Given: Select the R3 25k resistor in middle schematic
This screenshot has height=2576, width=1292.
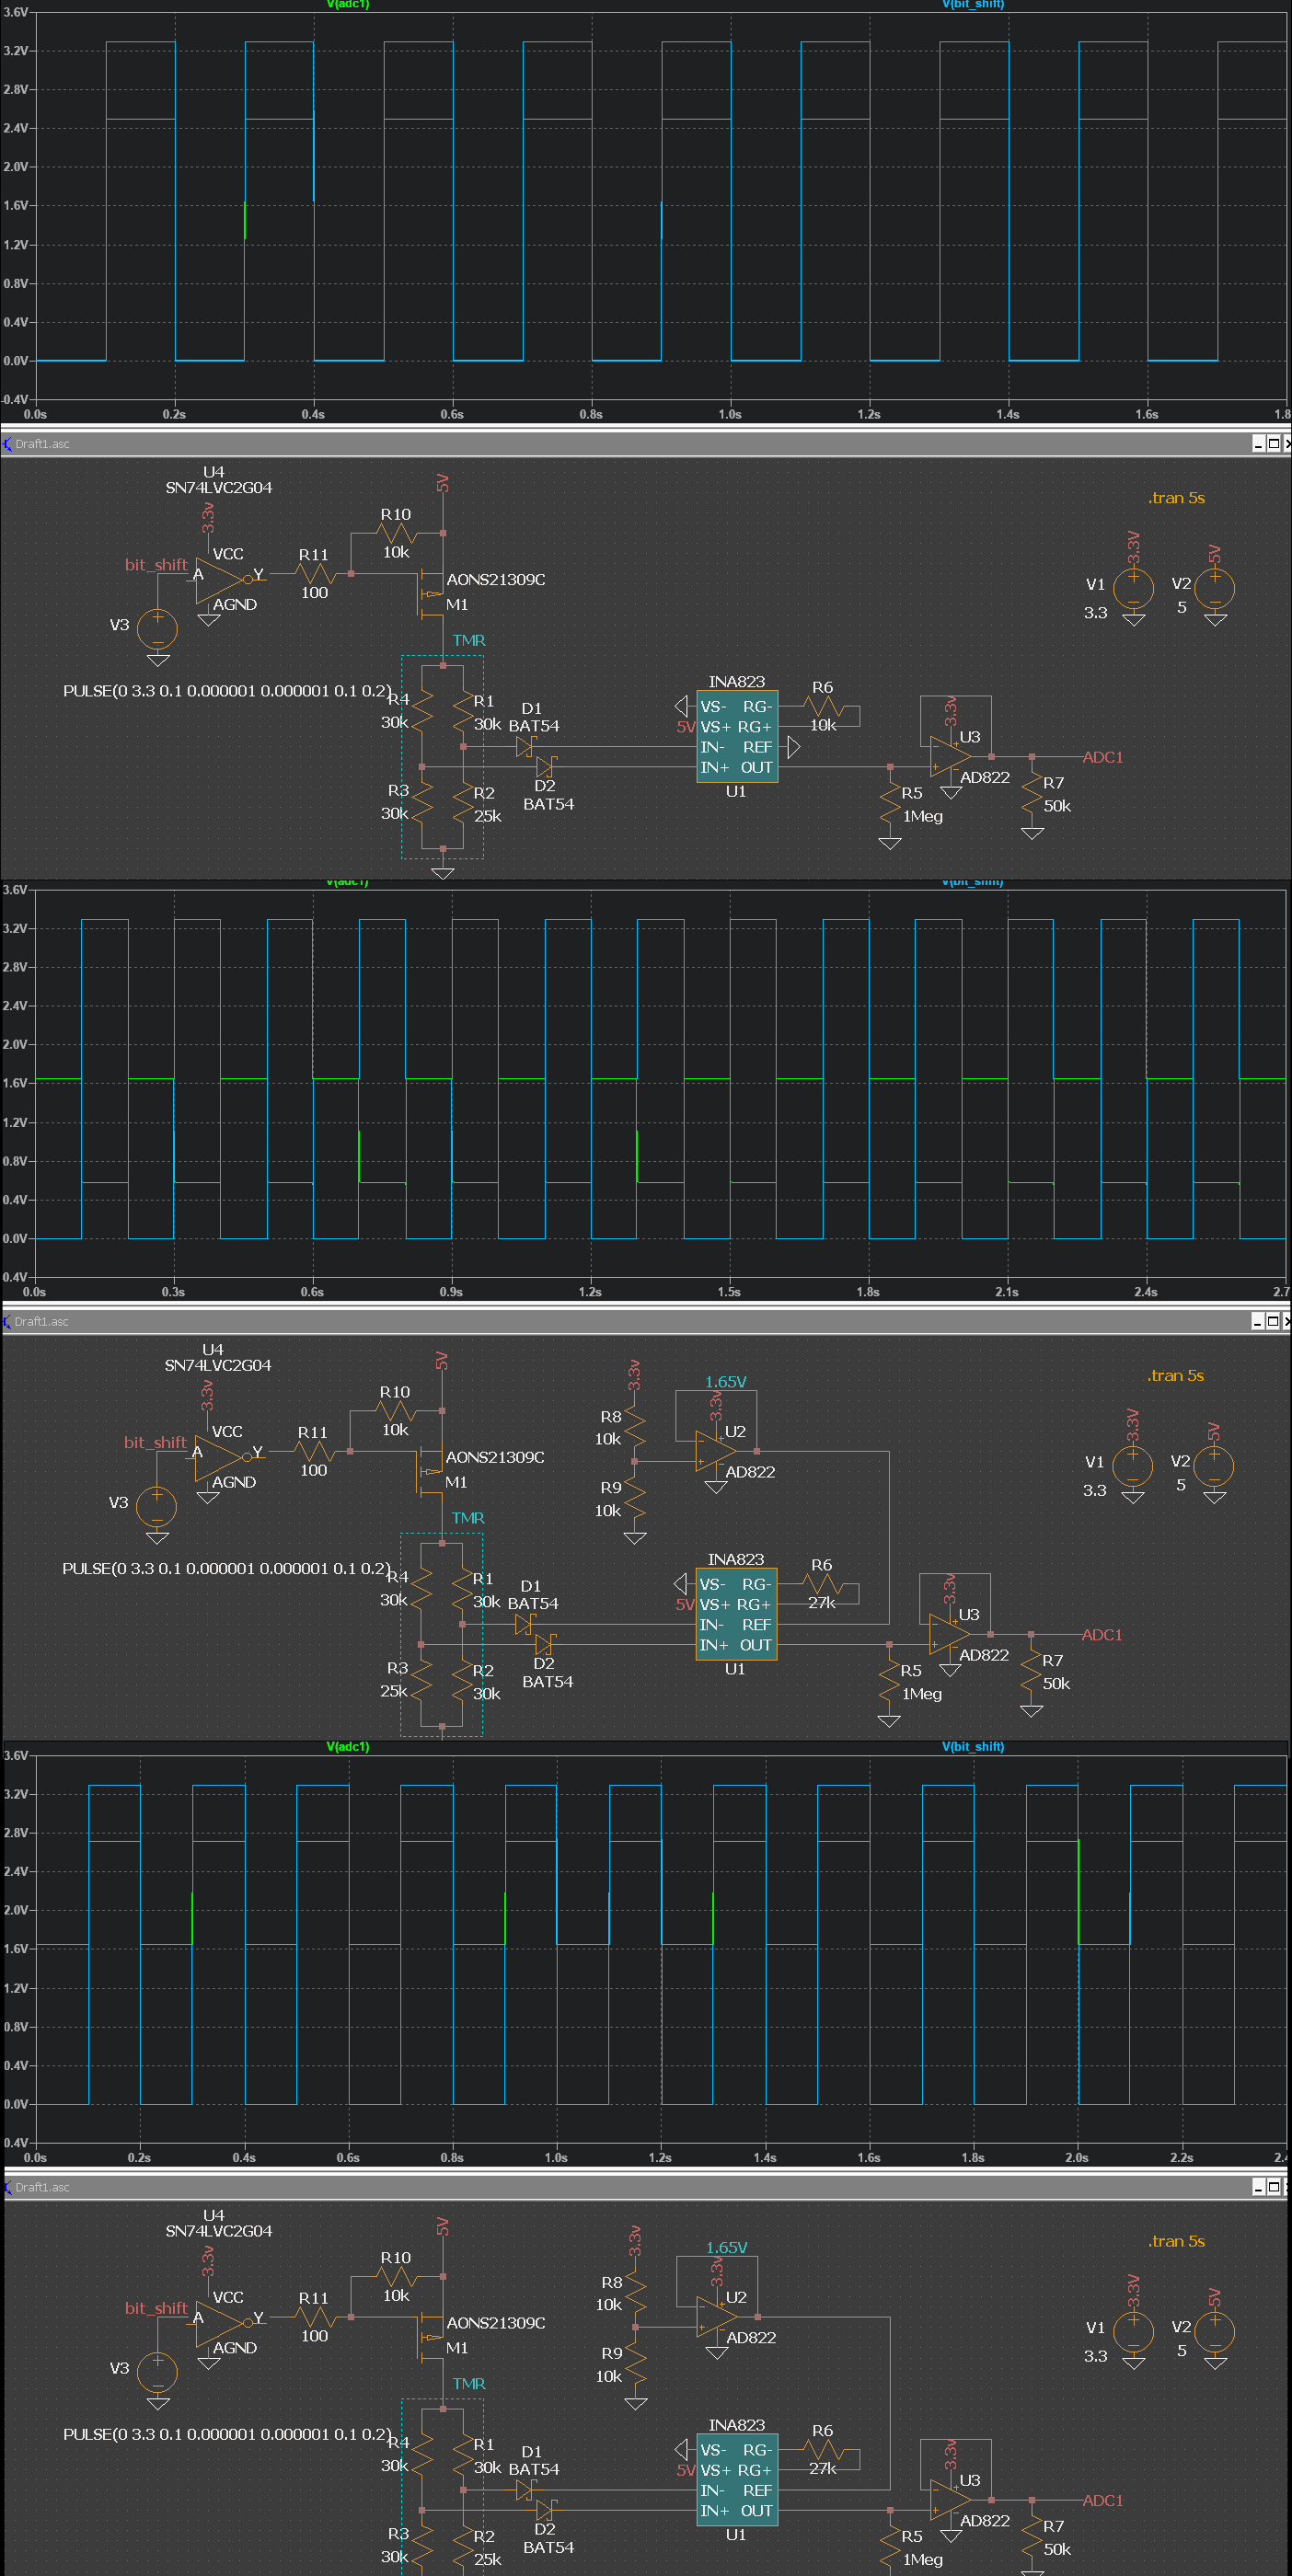Looking at the screenshot, I should [x=421, y=1681].
